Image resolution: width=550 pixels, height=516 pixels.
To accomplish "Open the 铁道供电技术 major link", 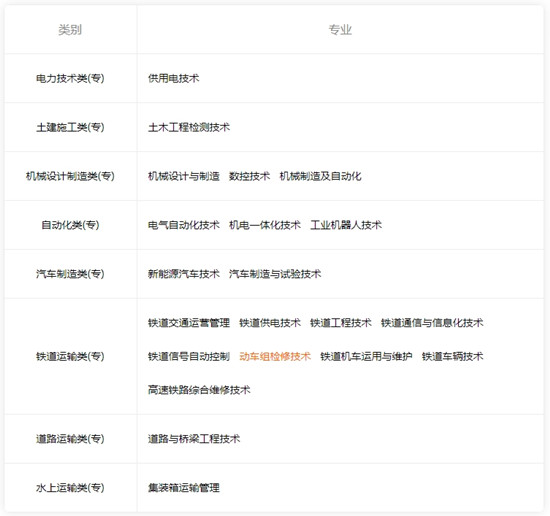I will click(x=270, y=322).
